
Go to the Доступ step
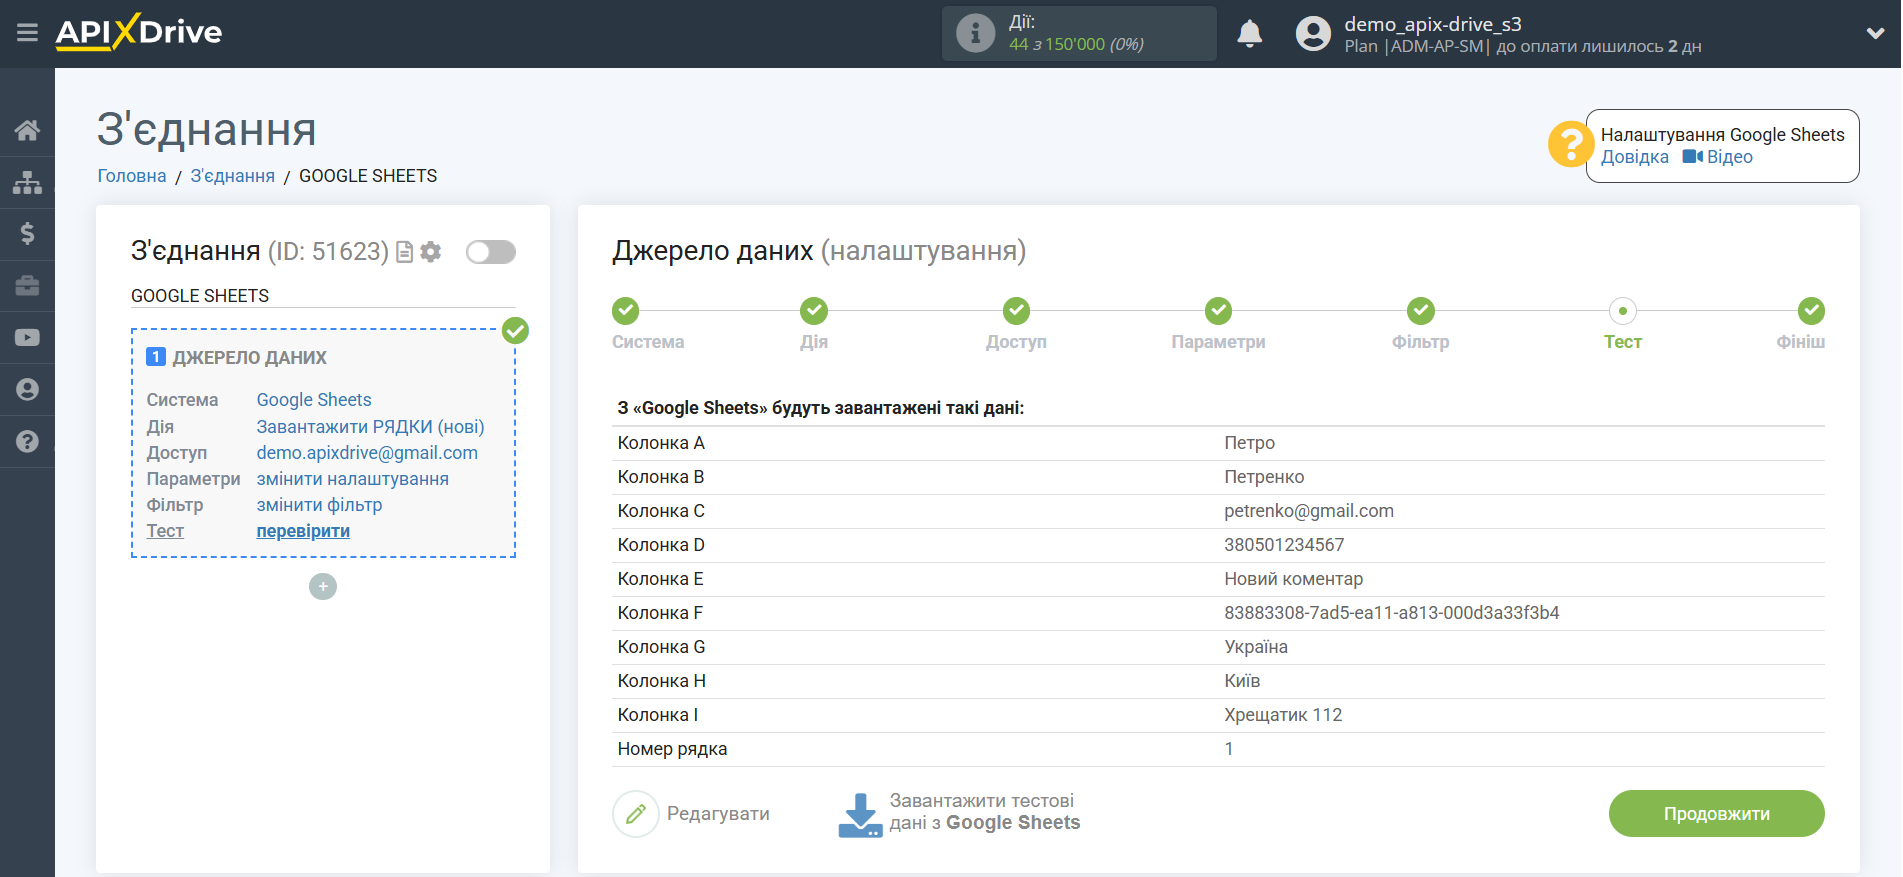click(1017, 311)
